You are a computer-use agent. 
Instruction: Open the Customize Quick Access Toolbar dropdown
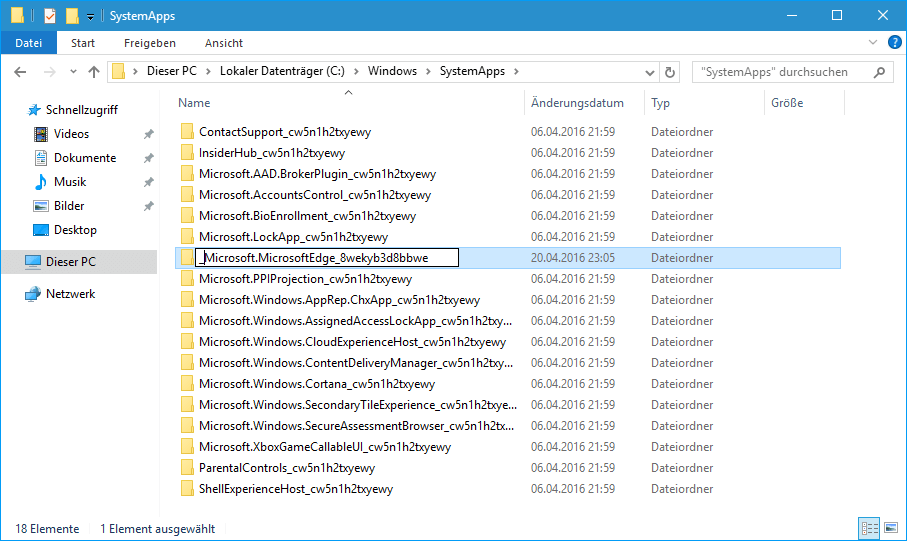tap(90, 17)
